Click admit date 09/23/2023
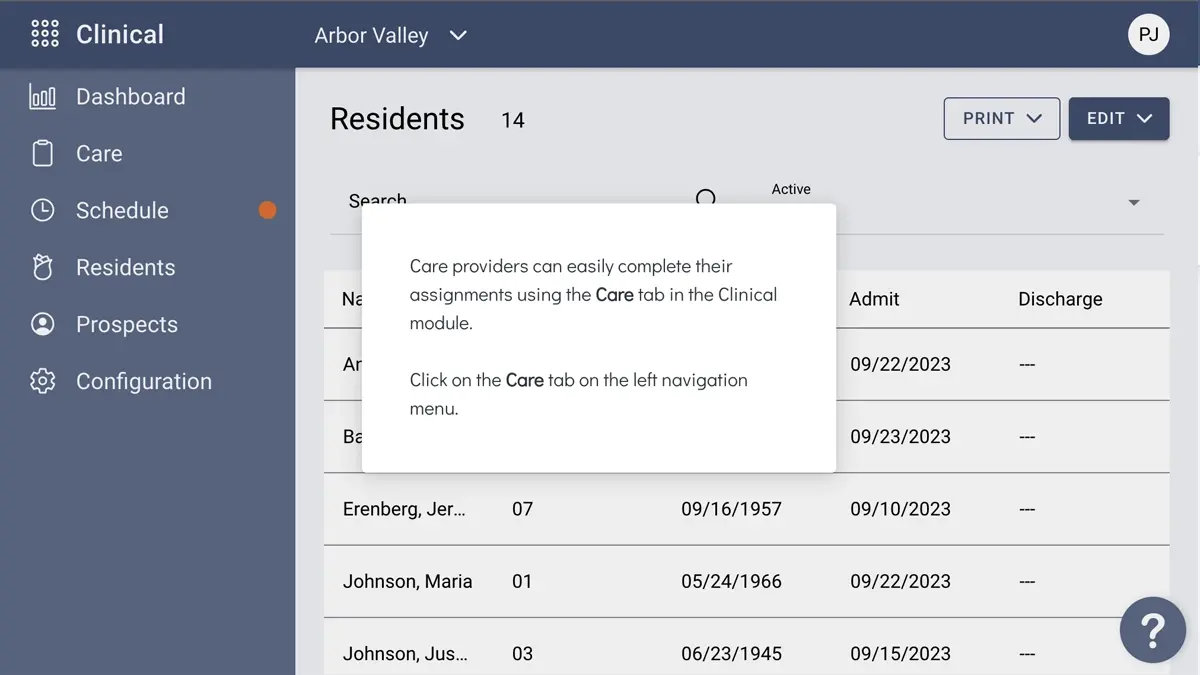The width and height of the screenshot is (1200, 675). coord(900,437)
